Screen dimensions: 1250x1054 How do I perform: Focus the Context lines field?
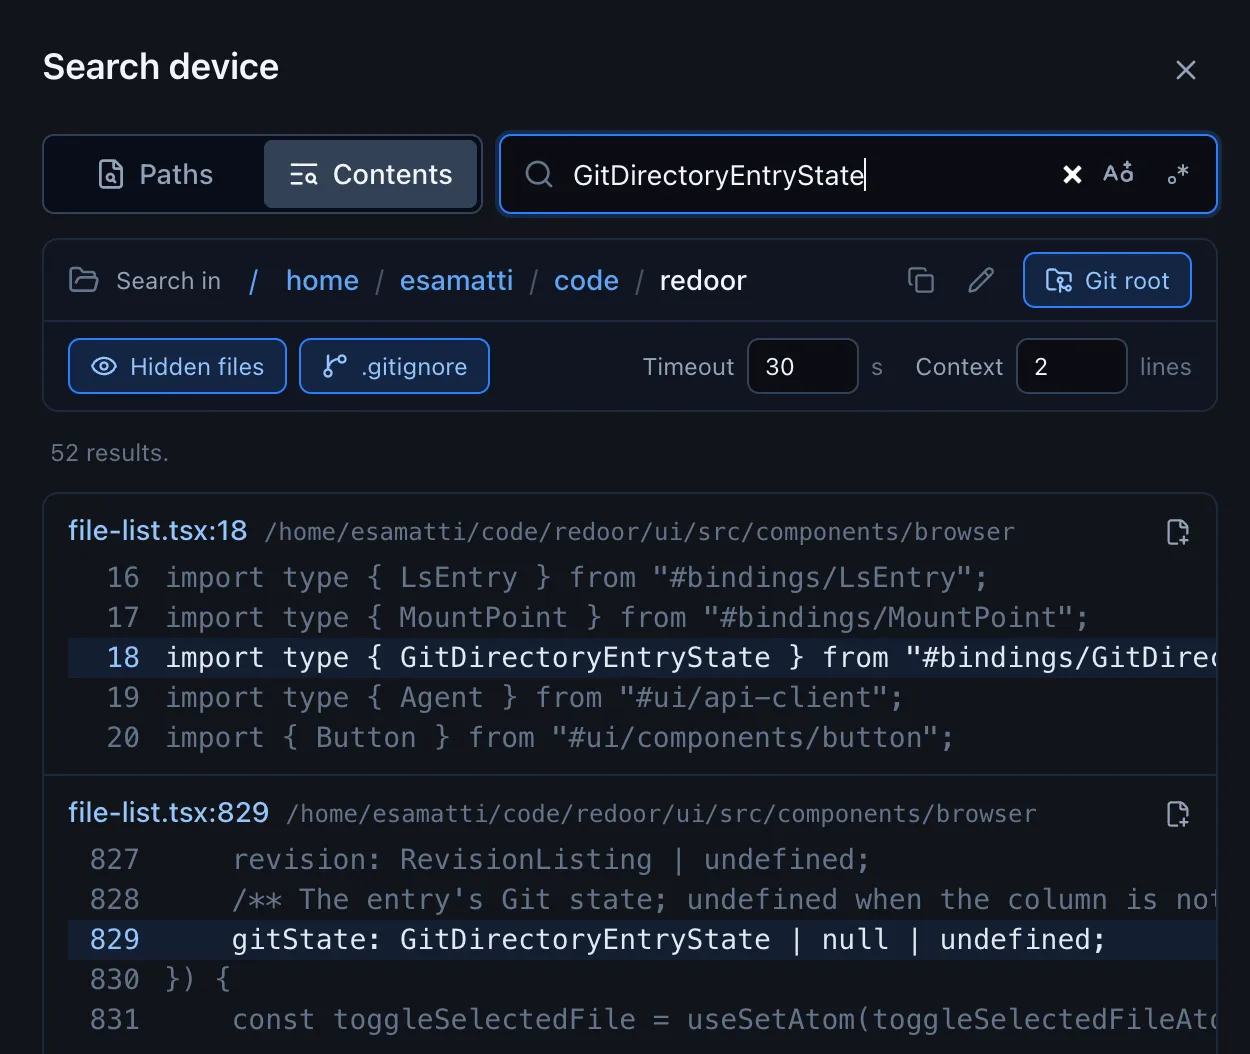click(1071, 367)
